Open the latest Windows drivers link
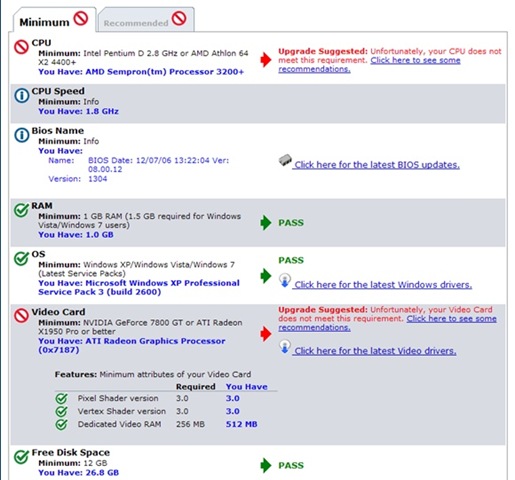 click(383, 285)
